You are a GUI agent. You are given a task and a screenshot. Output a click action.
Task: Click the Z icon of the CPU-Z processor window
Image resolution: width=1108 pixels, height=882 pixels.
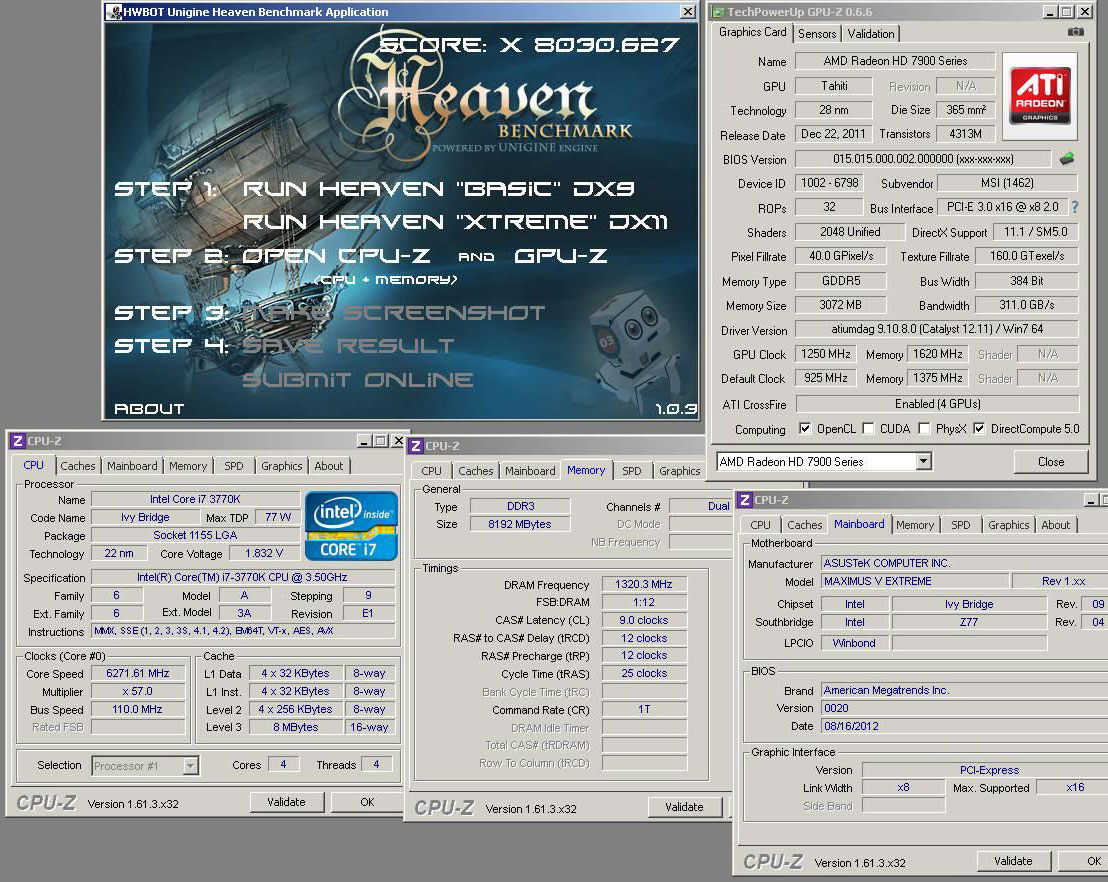click(18, 441)
